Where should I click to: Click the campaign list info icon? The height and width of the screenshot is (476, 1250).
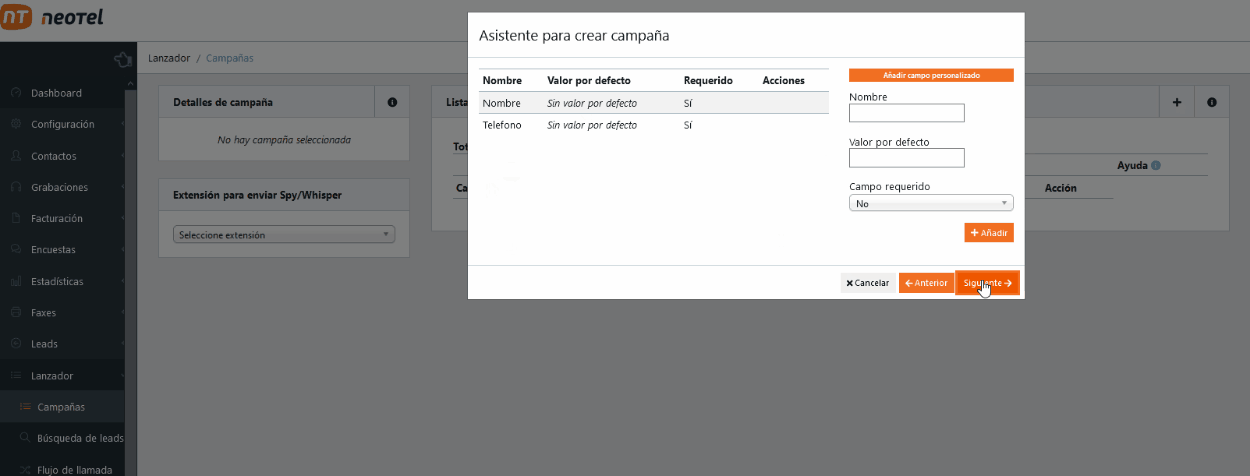pos(1211,102)
